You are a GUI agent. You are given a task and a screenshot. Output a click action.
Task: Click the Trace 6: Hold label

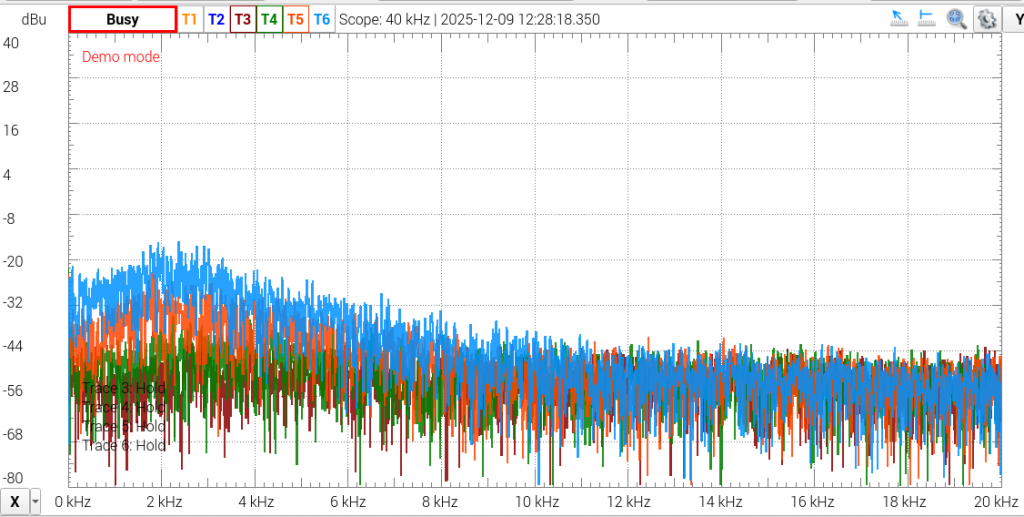(123, 445)
